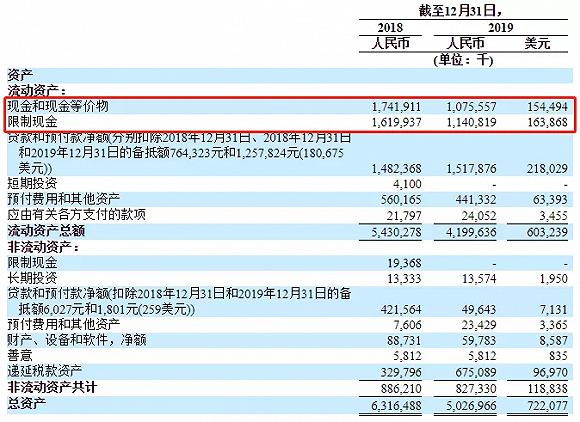Viewport: 580px width, 422px height.
Task: Select the value 1,075,557
Action: [471, 107]
